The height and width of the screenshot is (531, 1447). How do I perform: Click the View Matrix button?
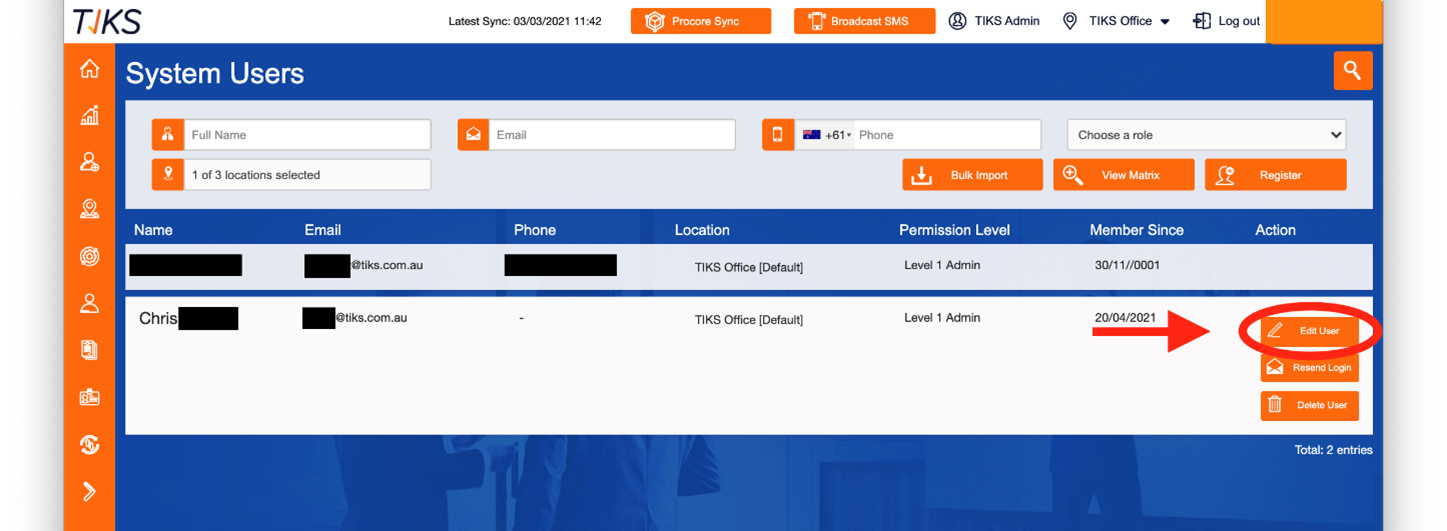click(x=1124, y=175)
